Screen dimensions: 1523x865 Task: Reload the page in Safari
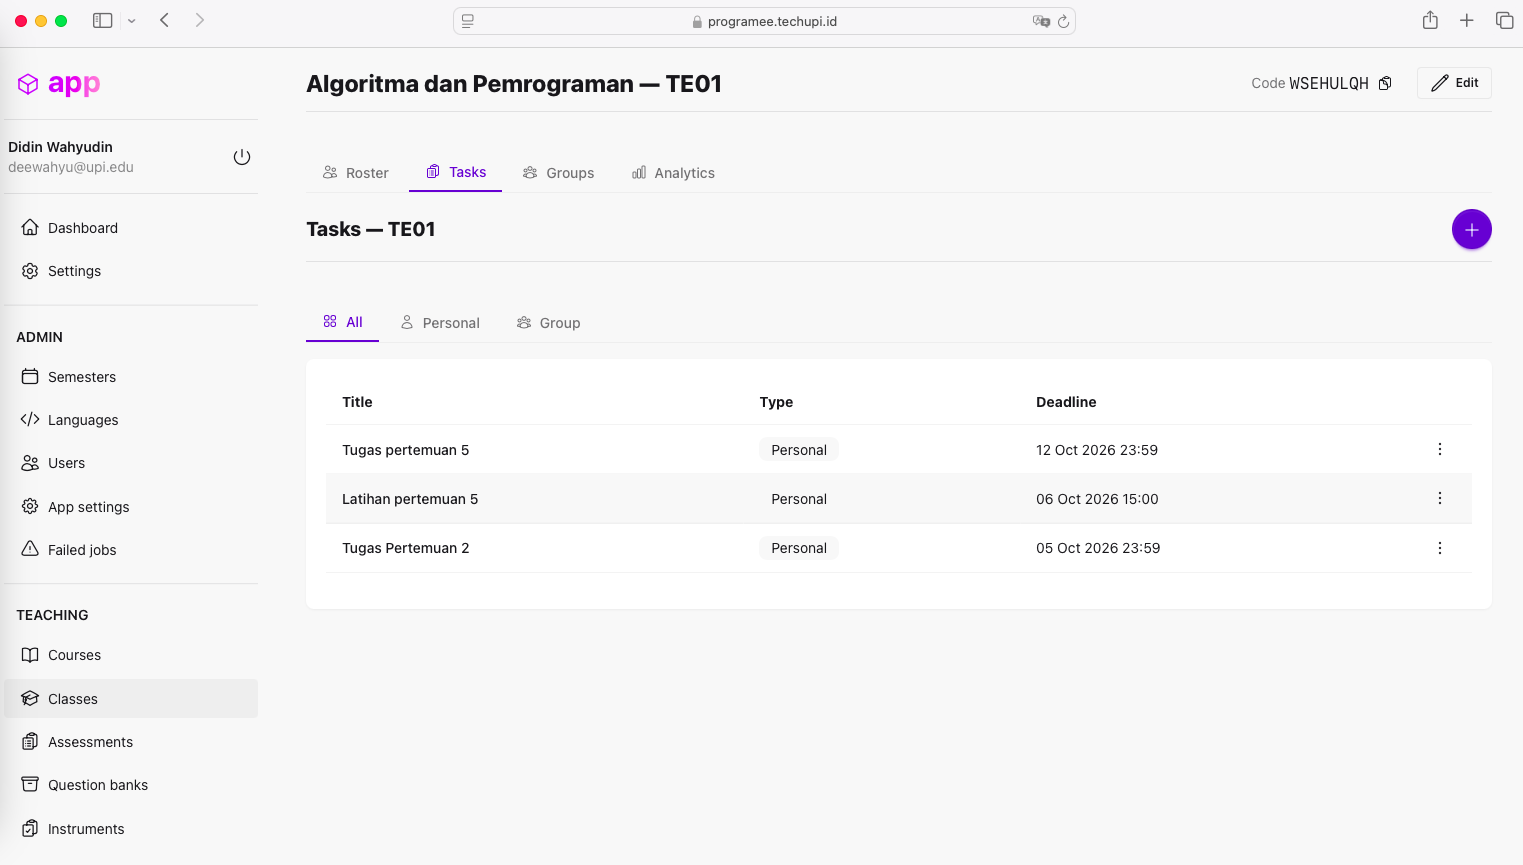point(1064,21)
